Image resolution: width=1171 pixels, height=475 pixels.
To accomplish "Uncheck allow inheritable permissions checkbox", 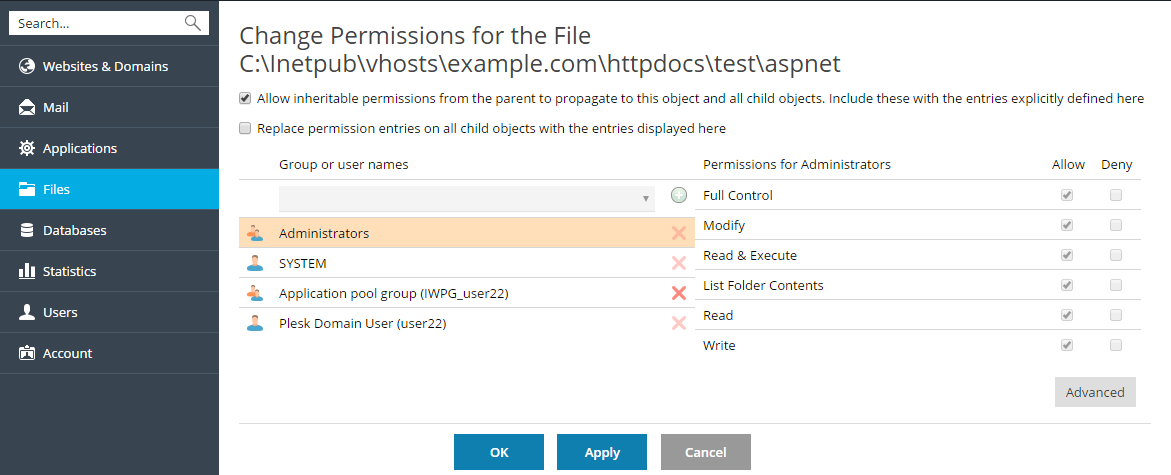I will pos(245,99).
